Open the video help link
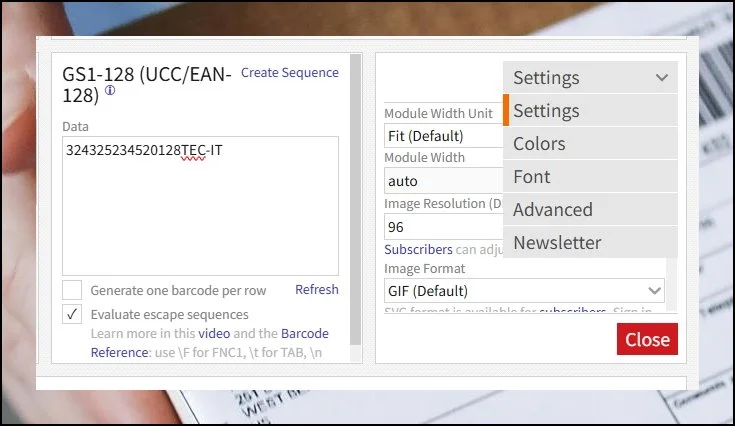735x426 pixels. pos(214,333)
